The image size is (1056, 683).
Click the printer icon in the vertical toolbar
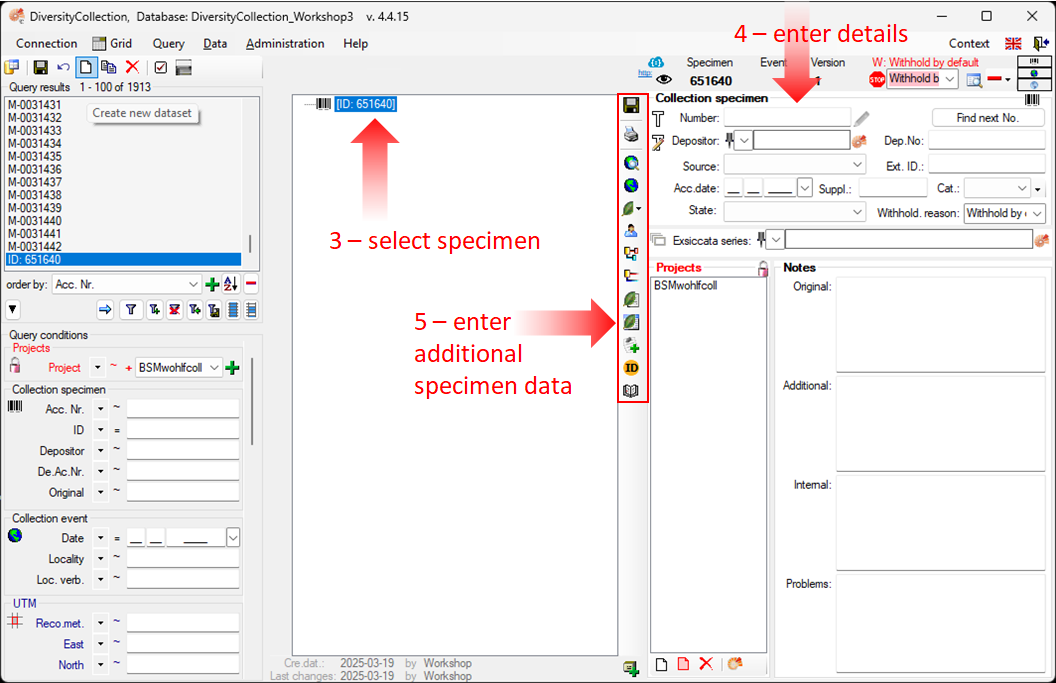pyautogui.click(x=631, y=135)
